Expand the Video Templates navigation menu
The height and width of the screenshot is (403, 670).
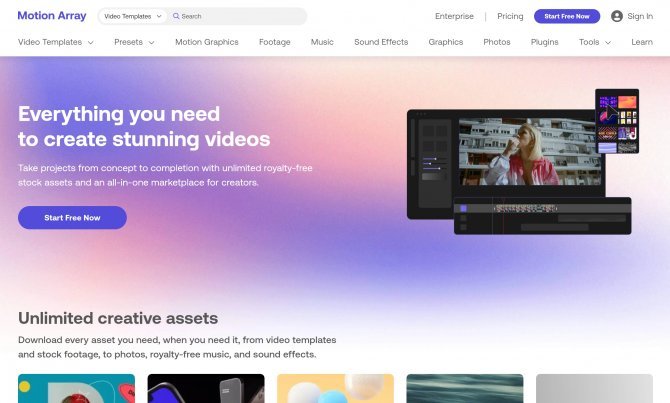[x=56, y=42]
